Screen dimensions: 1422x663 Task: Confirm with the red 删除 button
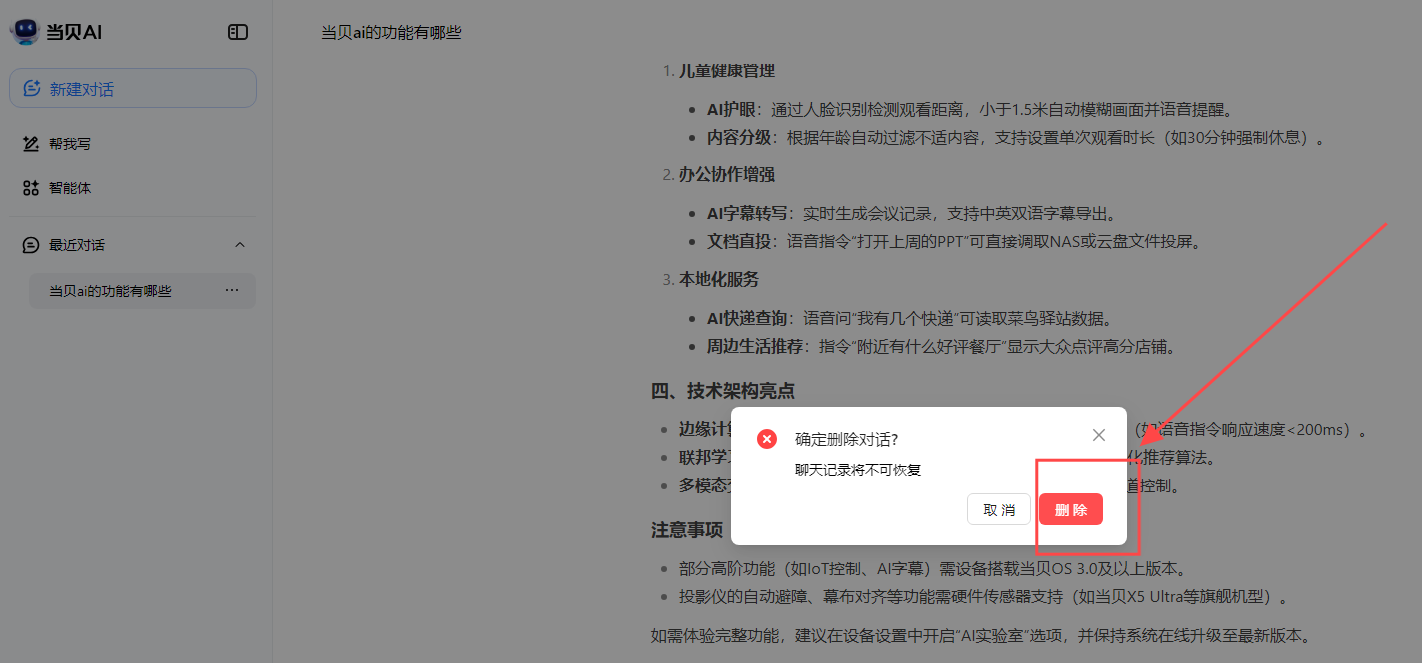[x=1071, y=509]
